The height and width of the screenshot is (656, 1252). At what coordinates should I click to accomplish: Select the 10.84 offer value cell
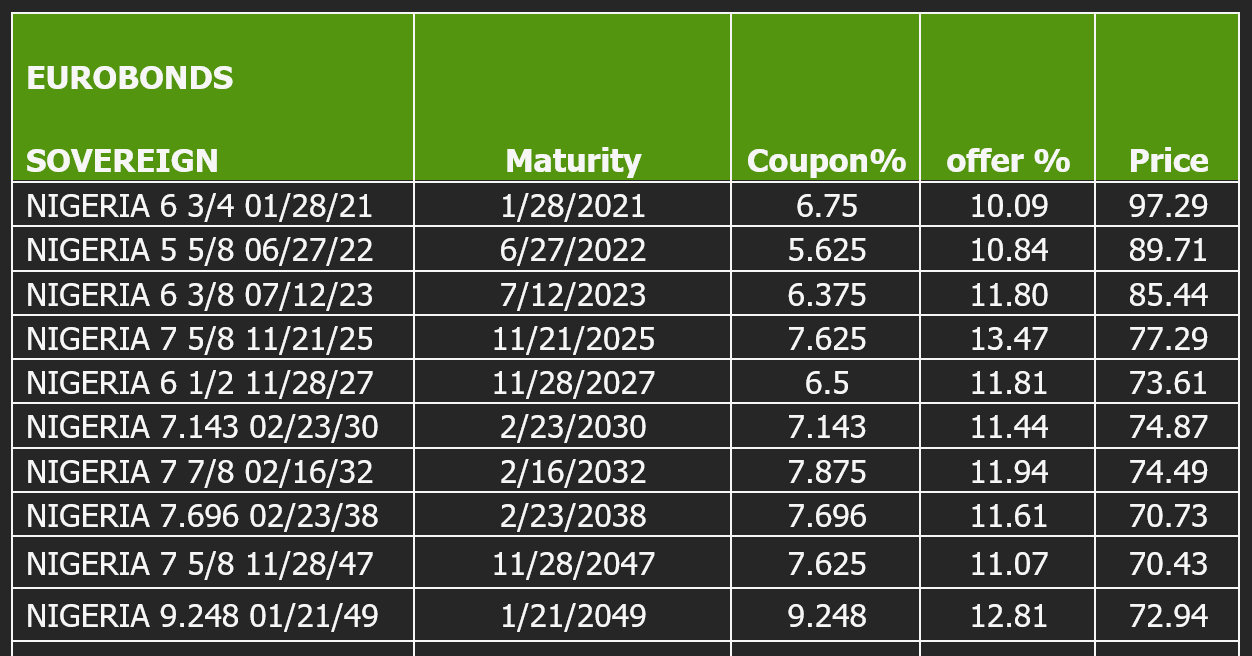pyautogui.click(x=1008, y=249)
